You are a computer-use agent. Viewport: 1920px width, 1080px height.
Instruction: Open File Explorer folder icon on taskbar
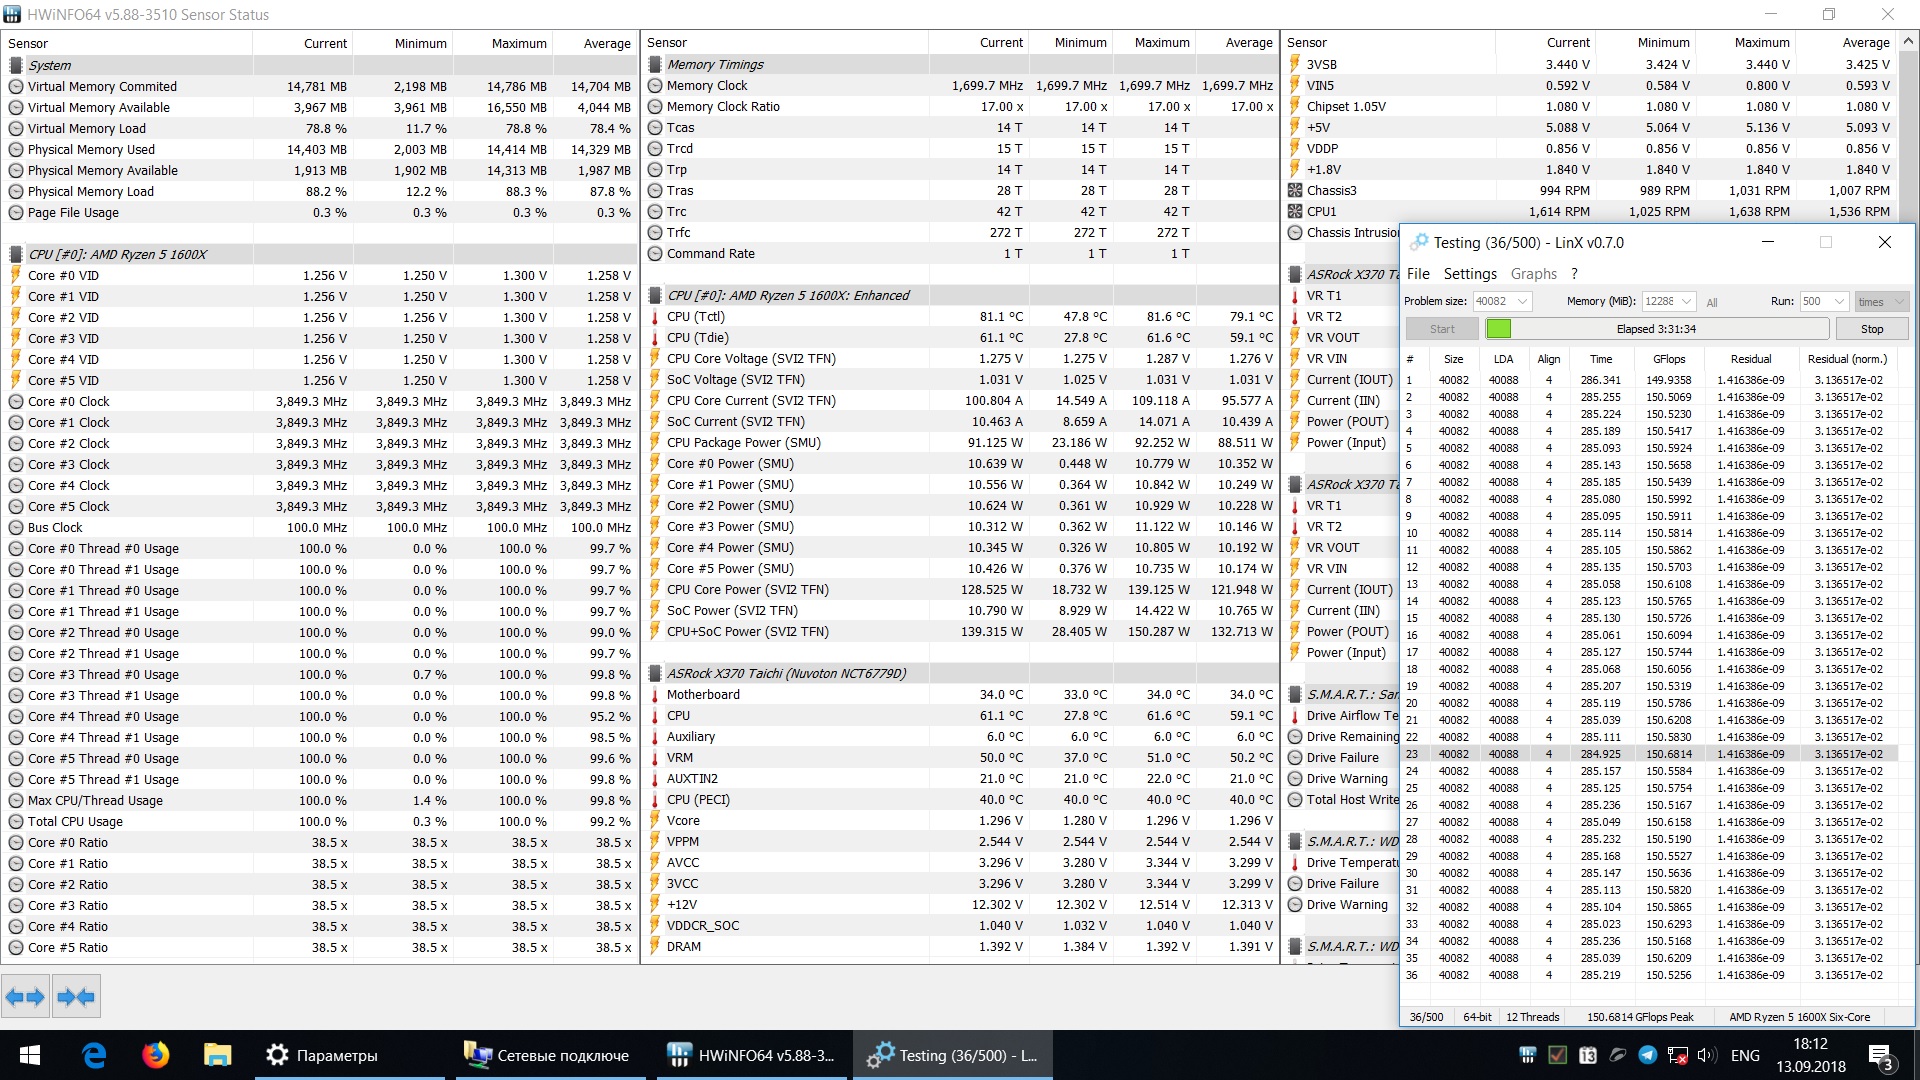coord(217,1055)
